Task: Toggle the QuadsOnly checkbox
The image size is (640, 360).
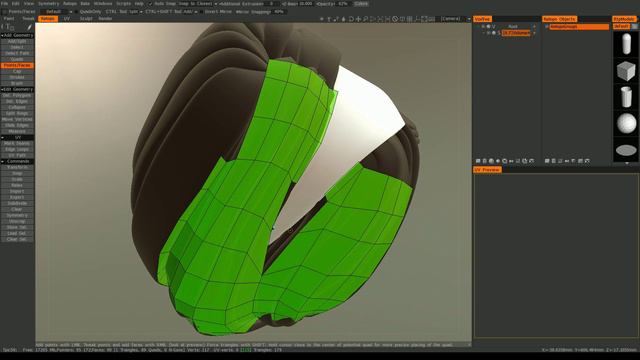Action: pyautogui.click(x=76, y=12)
